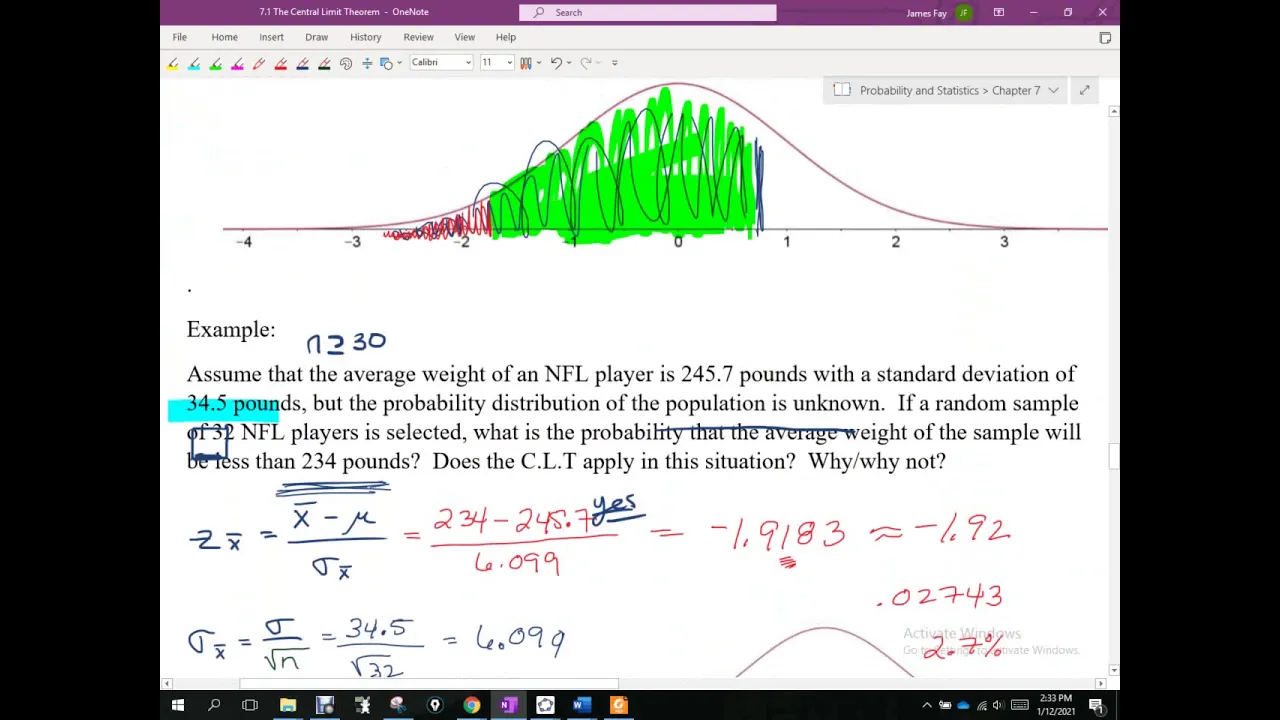Select the yellow highlighter pen
The image size is (1280, 720).
172,63
